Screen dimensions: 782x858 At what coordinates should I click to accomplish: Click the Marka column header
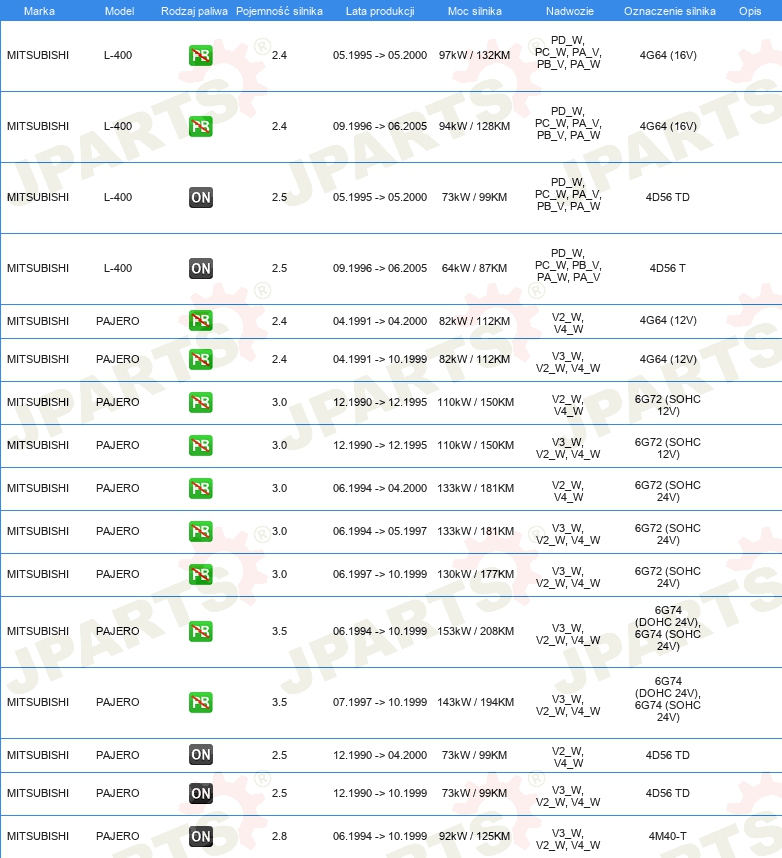click(x=39, y=11)
